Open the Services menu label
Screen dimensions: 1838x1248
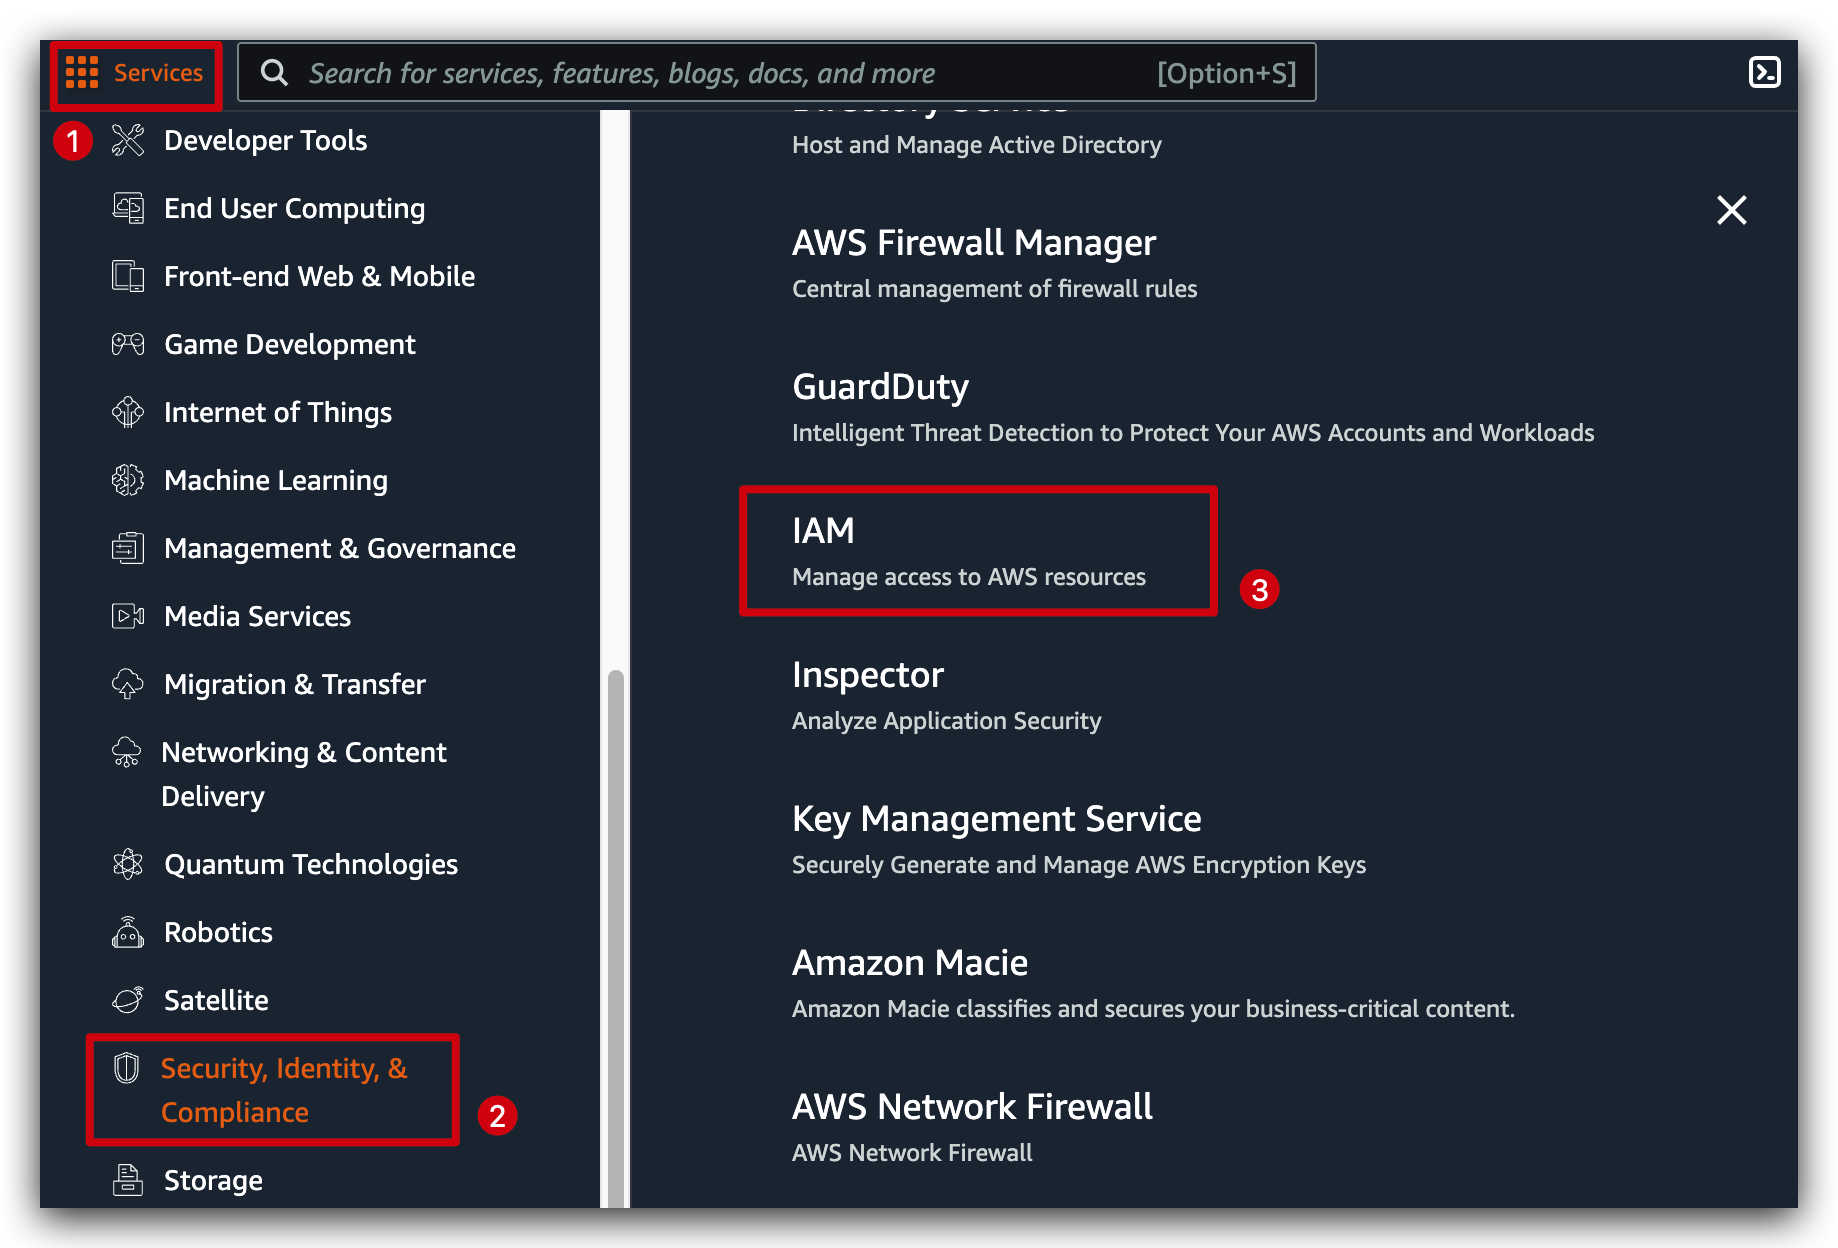click(158, 72)
